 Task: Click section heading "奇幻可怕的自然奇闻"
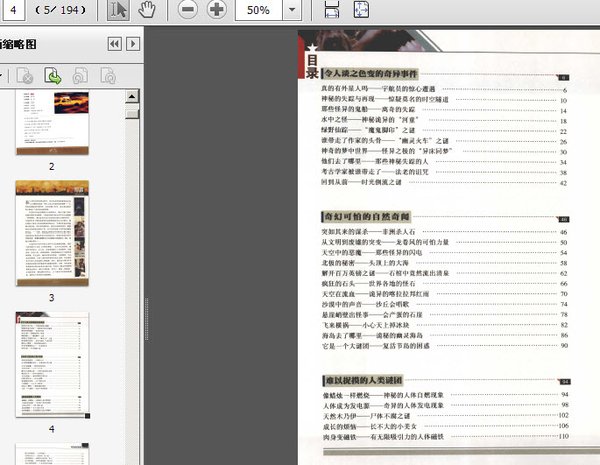coord(367,216)
